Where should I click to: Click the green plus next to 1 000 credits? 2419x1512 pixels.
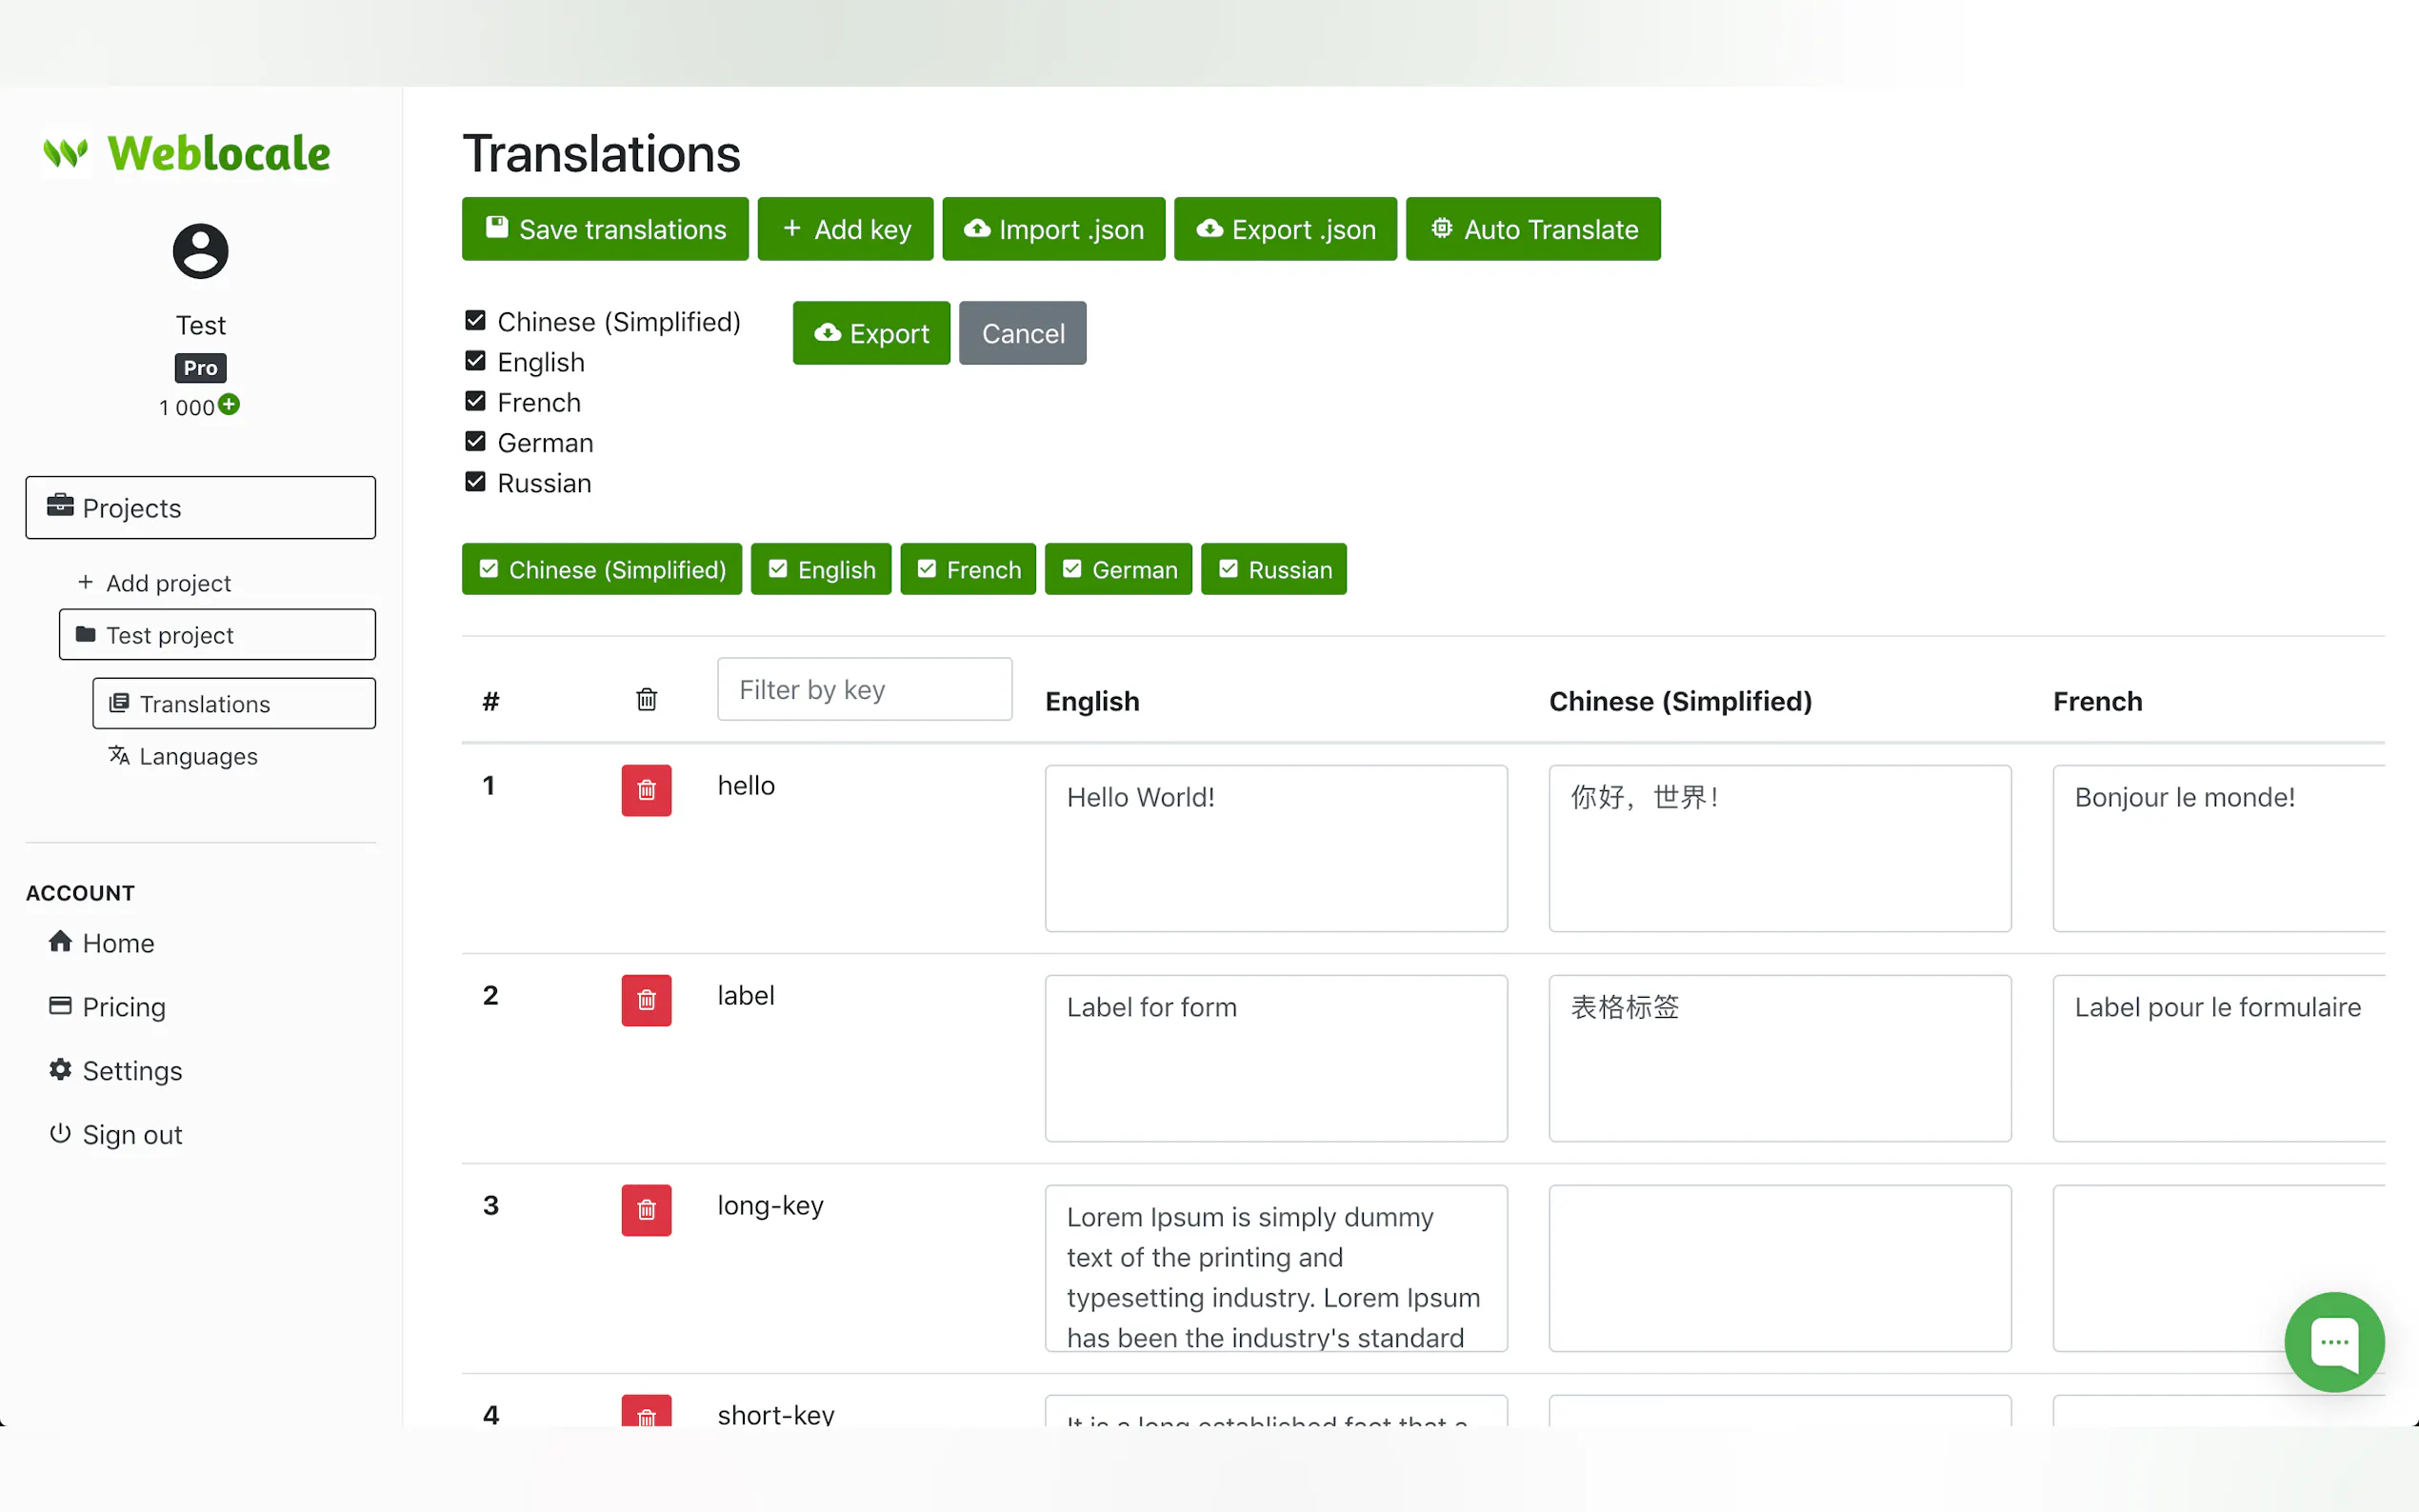229,405
